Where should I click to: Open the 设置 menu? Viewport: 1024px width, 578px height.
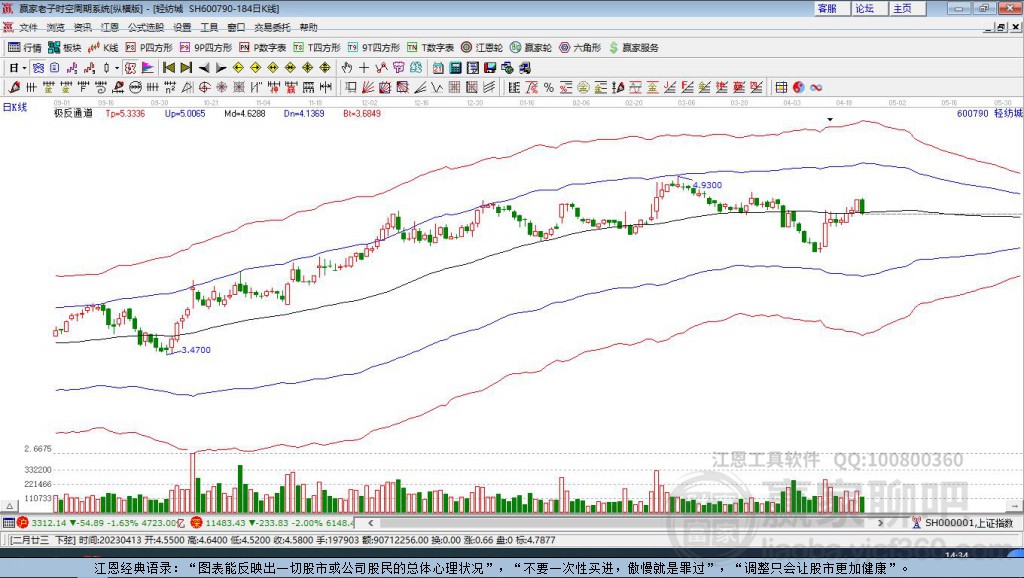tap(182, 27)
